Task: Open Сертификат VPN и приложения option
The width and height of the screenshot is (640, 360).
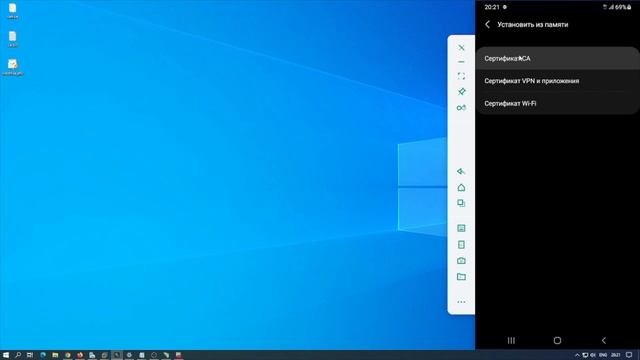Action: (x=558, y=81)
